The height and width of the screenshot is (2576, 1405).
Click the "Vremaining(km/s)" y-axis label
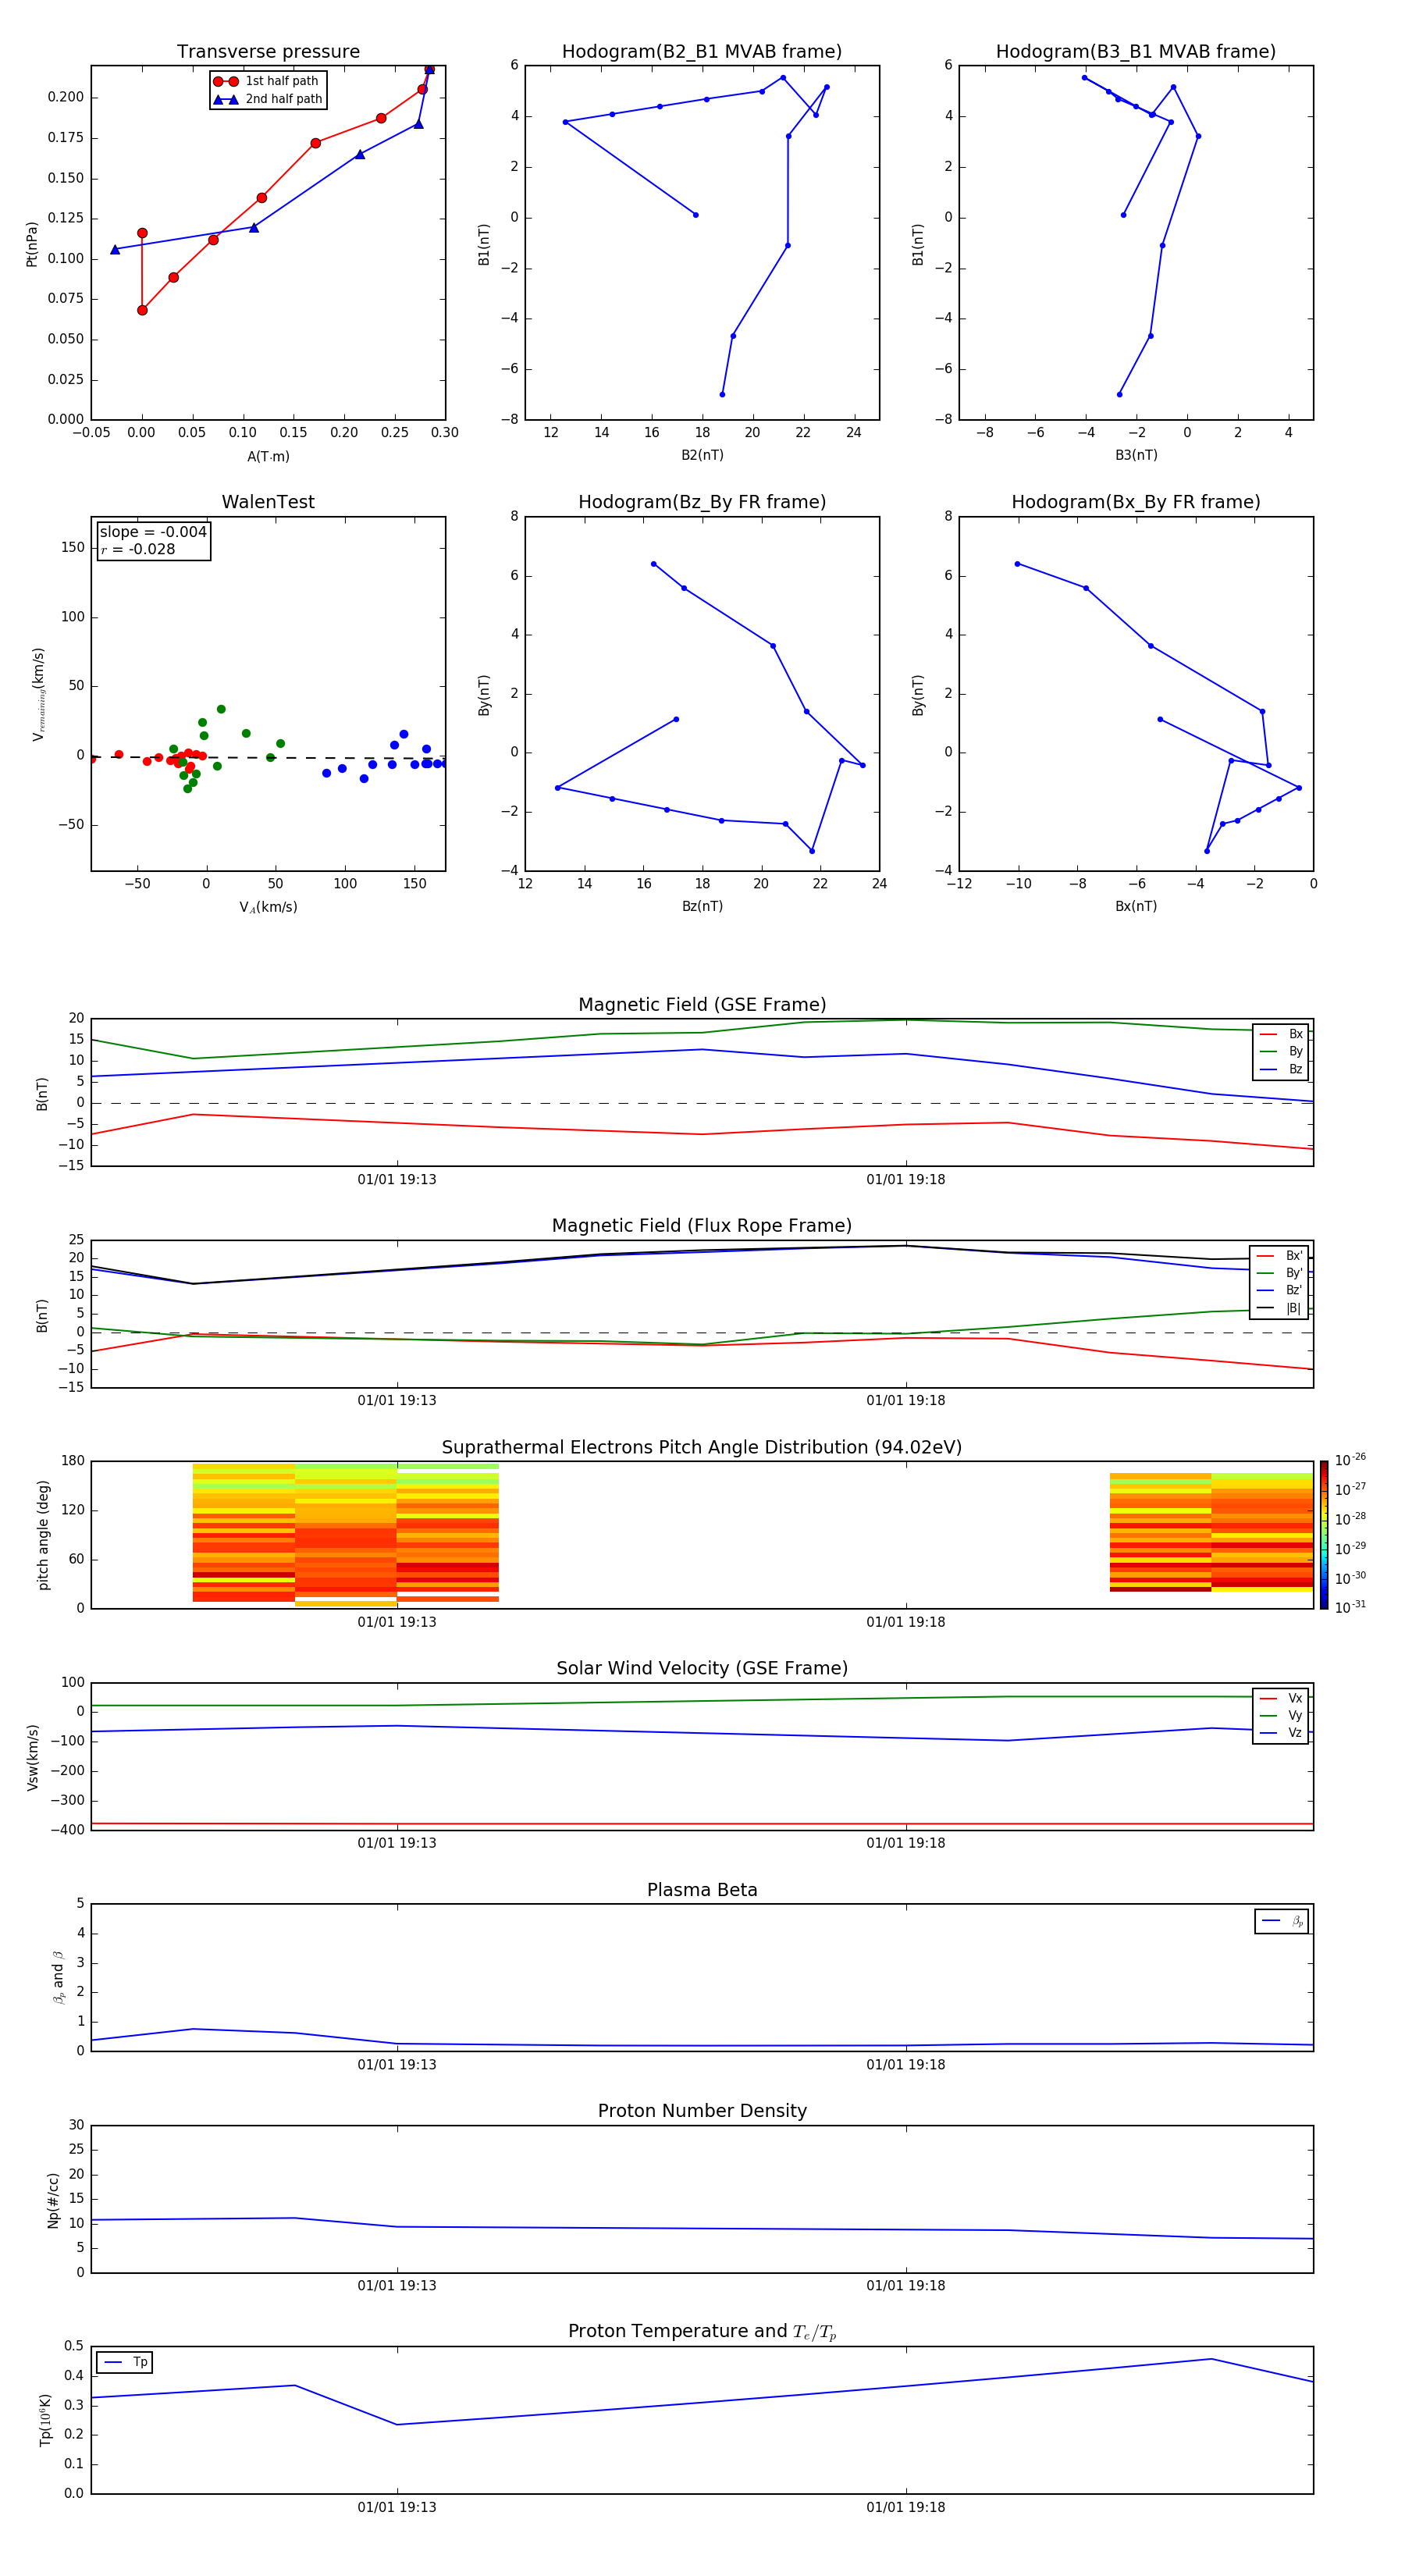tap(38, 694)
